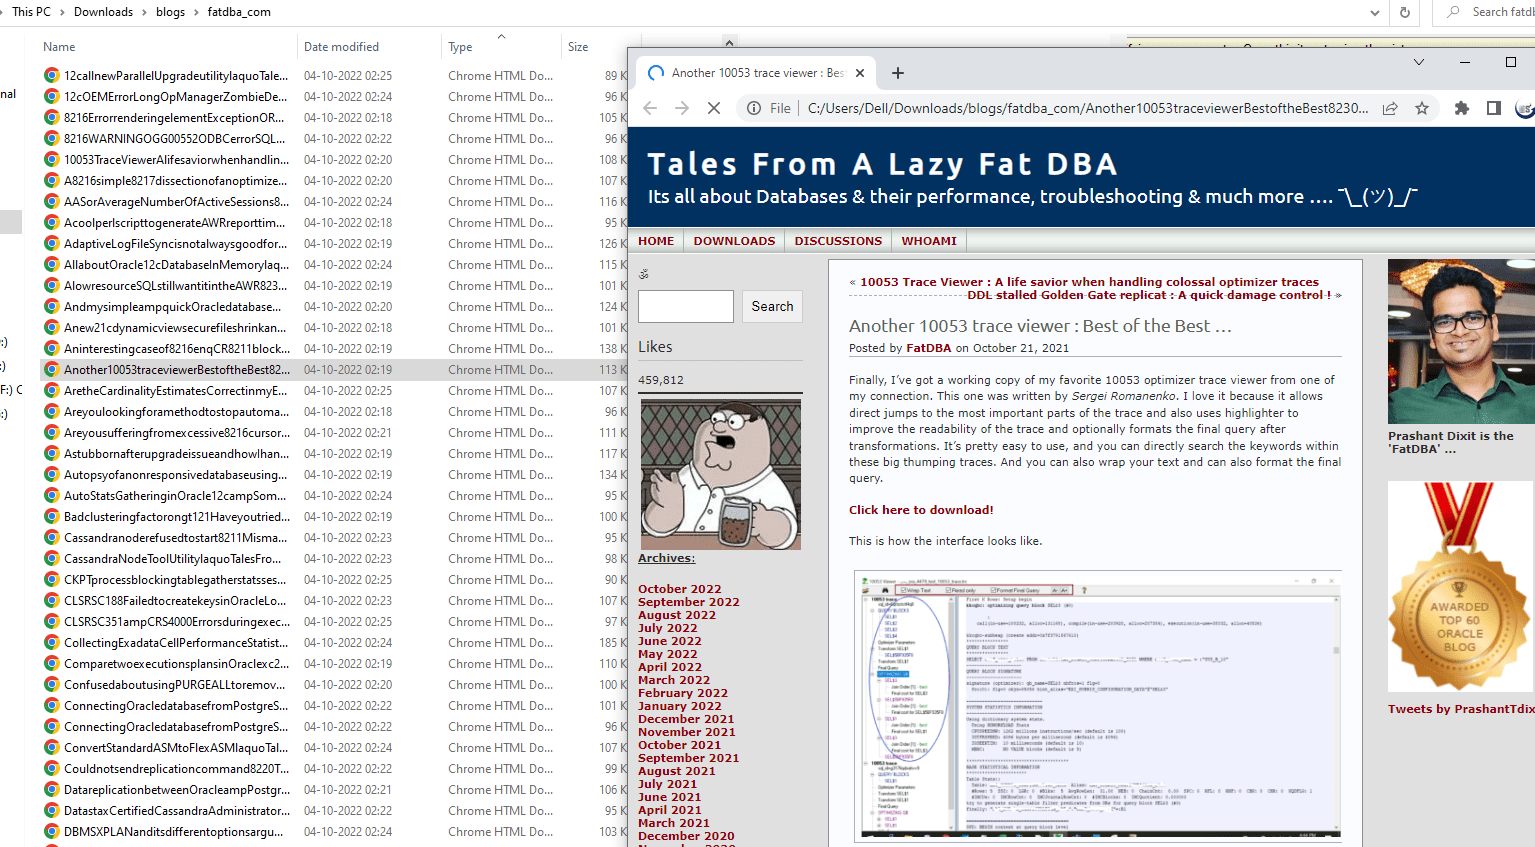
Task: Refresh the Explorer folder view
Action: tap(1405, 12)
